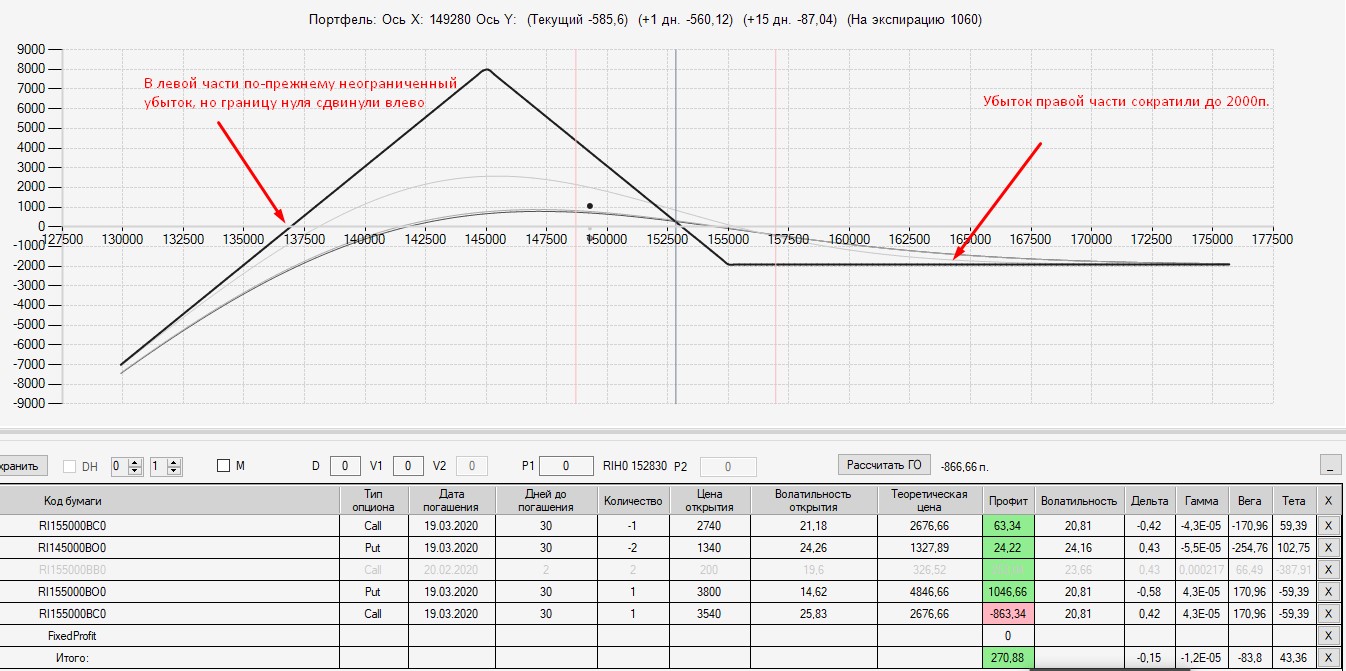
Task: Click the P2 input field
Action: coord(727,467)
